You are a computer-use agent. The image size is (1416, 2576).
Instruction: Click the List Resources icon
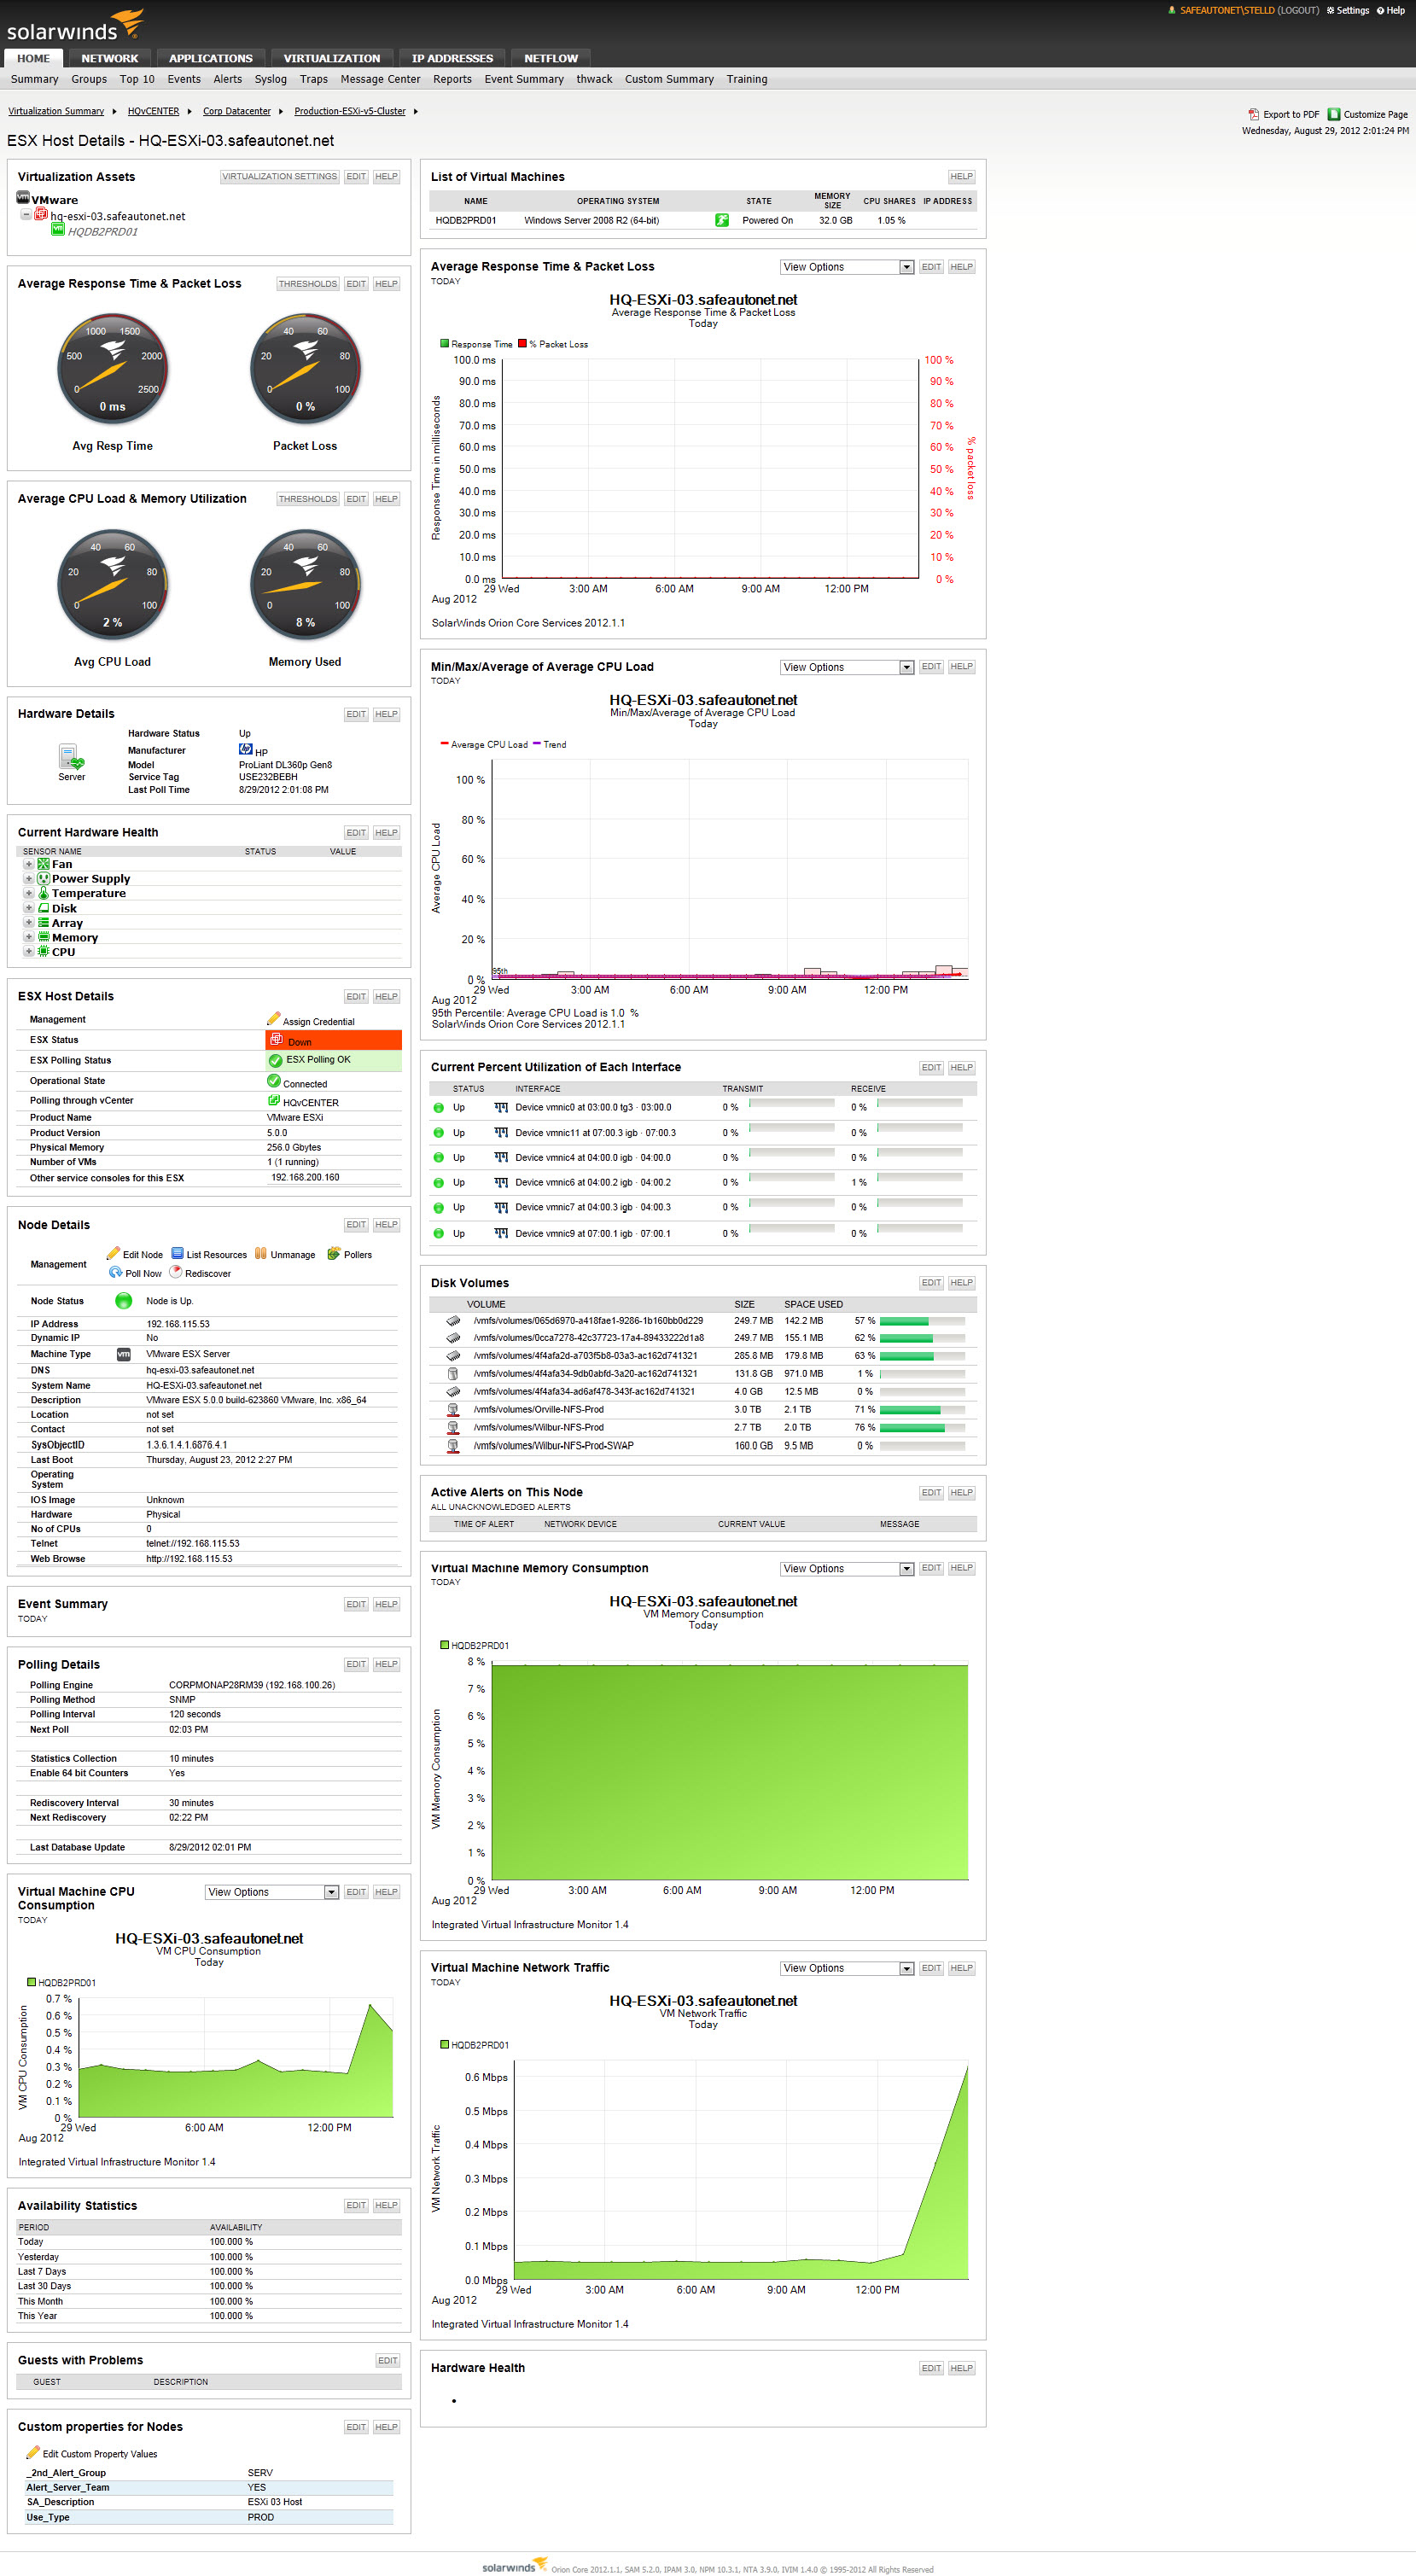pyautogui.click(x=177, y=1253)
